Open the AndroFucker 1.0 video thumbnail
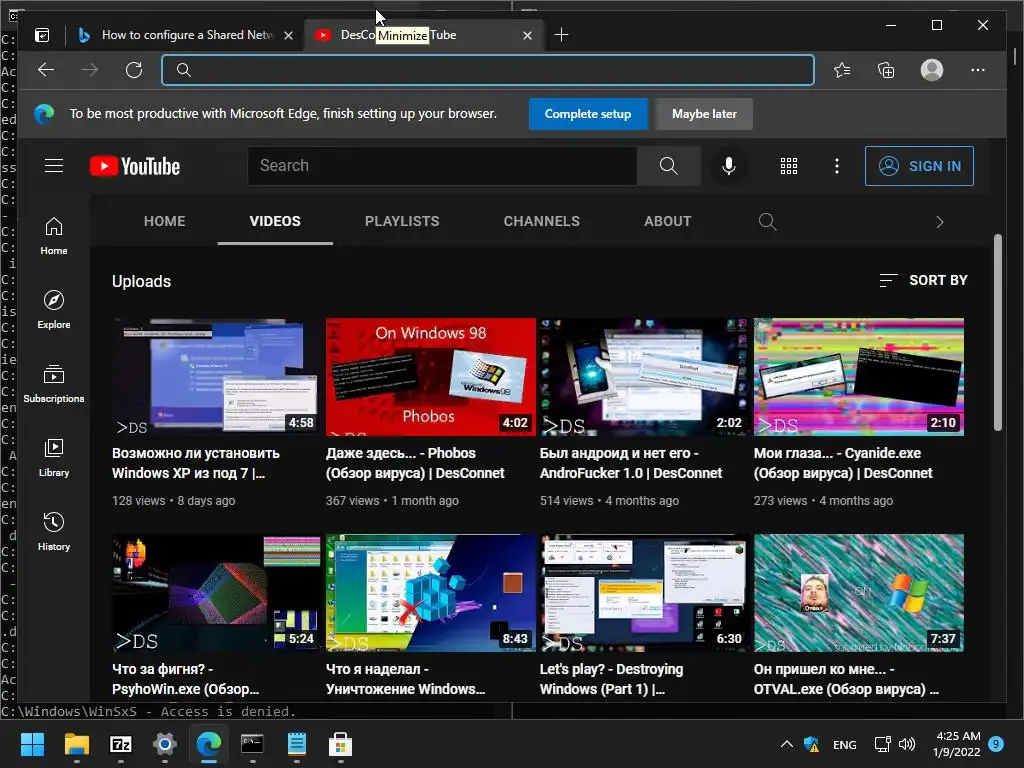The height and width of the screenshot is (768, 1024). pyautogui.click(x=645, y=377)
